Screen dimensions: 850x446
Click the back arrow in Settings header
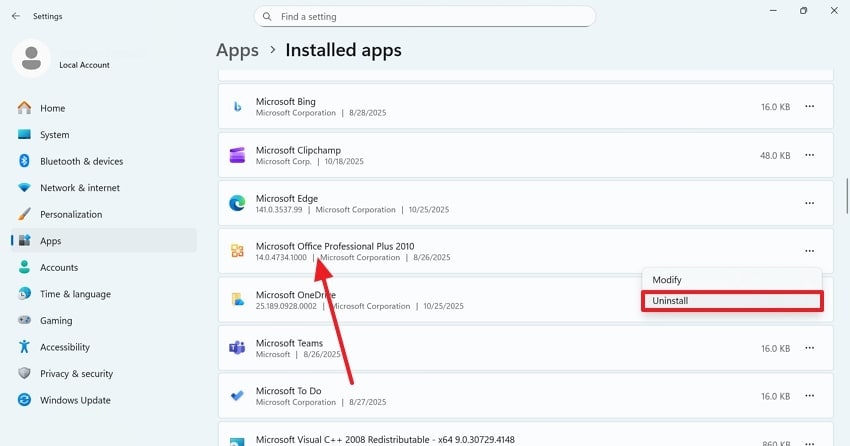point(16,16)
